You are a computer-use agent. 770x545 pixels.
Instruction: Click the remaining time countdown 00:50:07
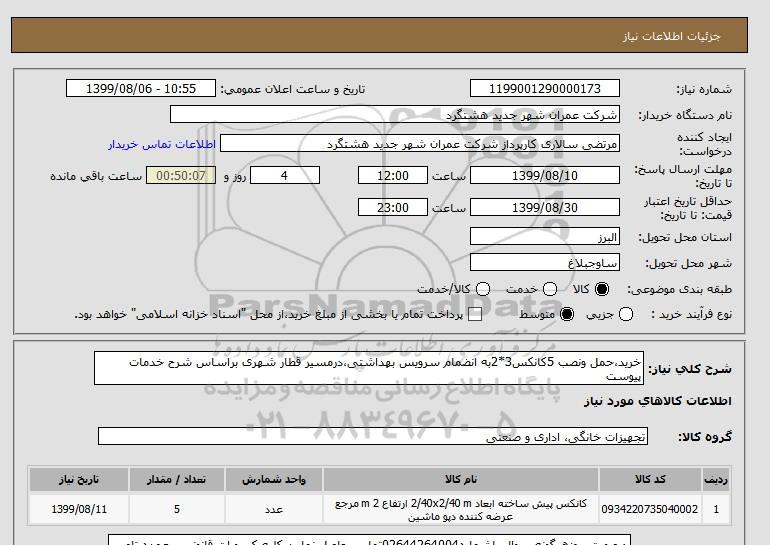(x=181, y=175)
